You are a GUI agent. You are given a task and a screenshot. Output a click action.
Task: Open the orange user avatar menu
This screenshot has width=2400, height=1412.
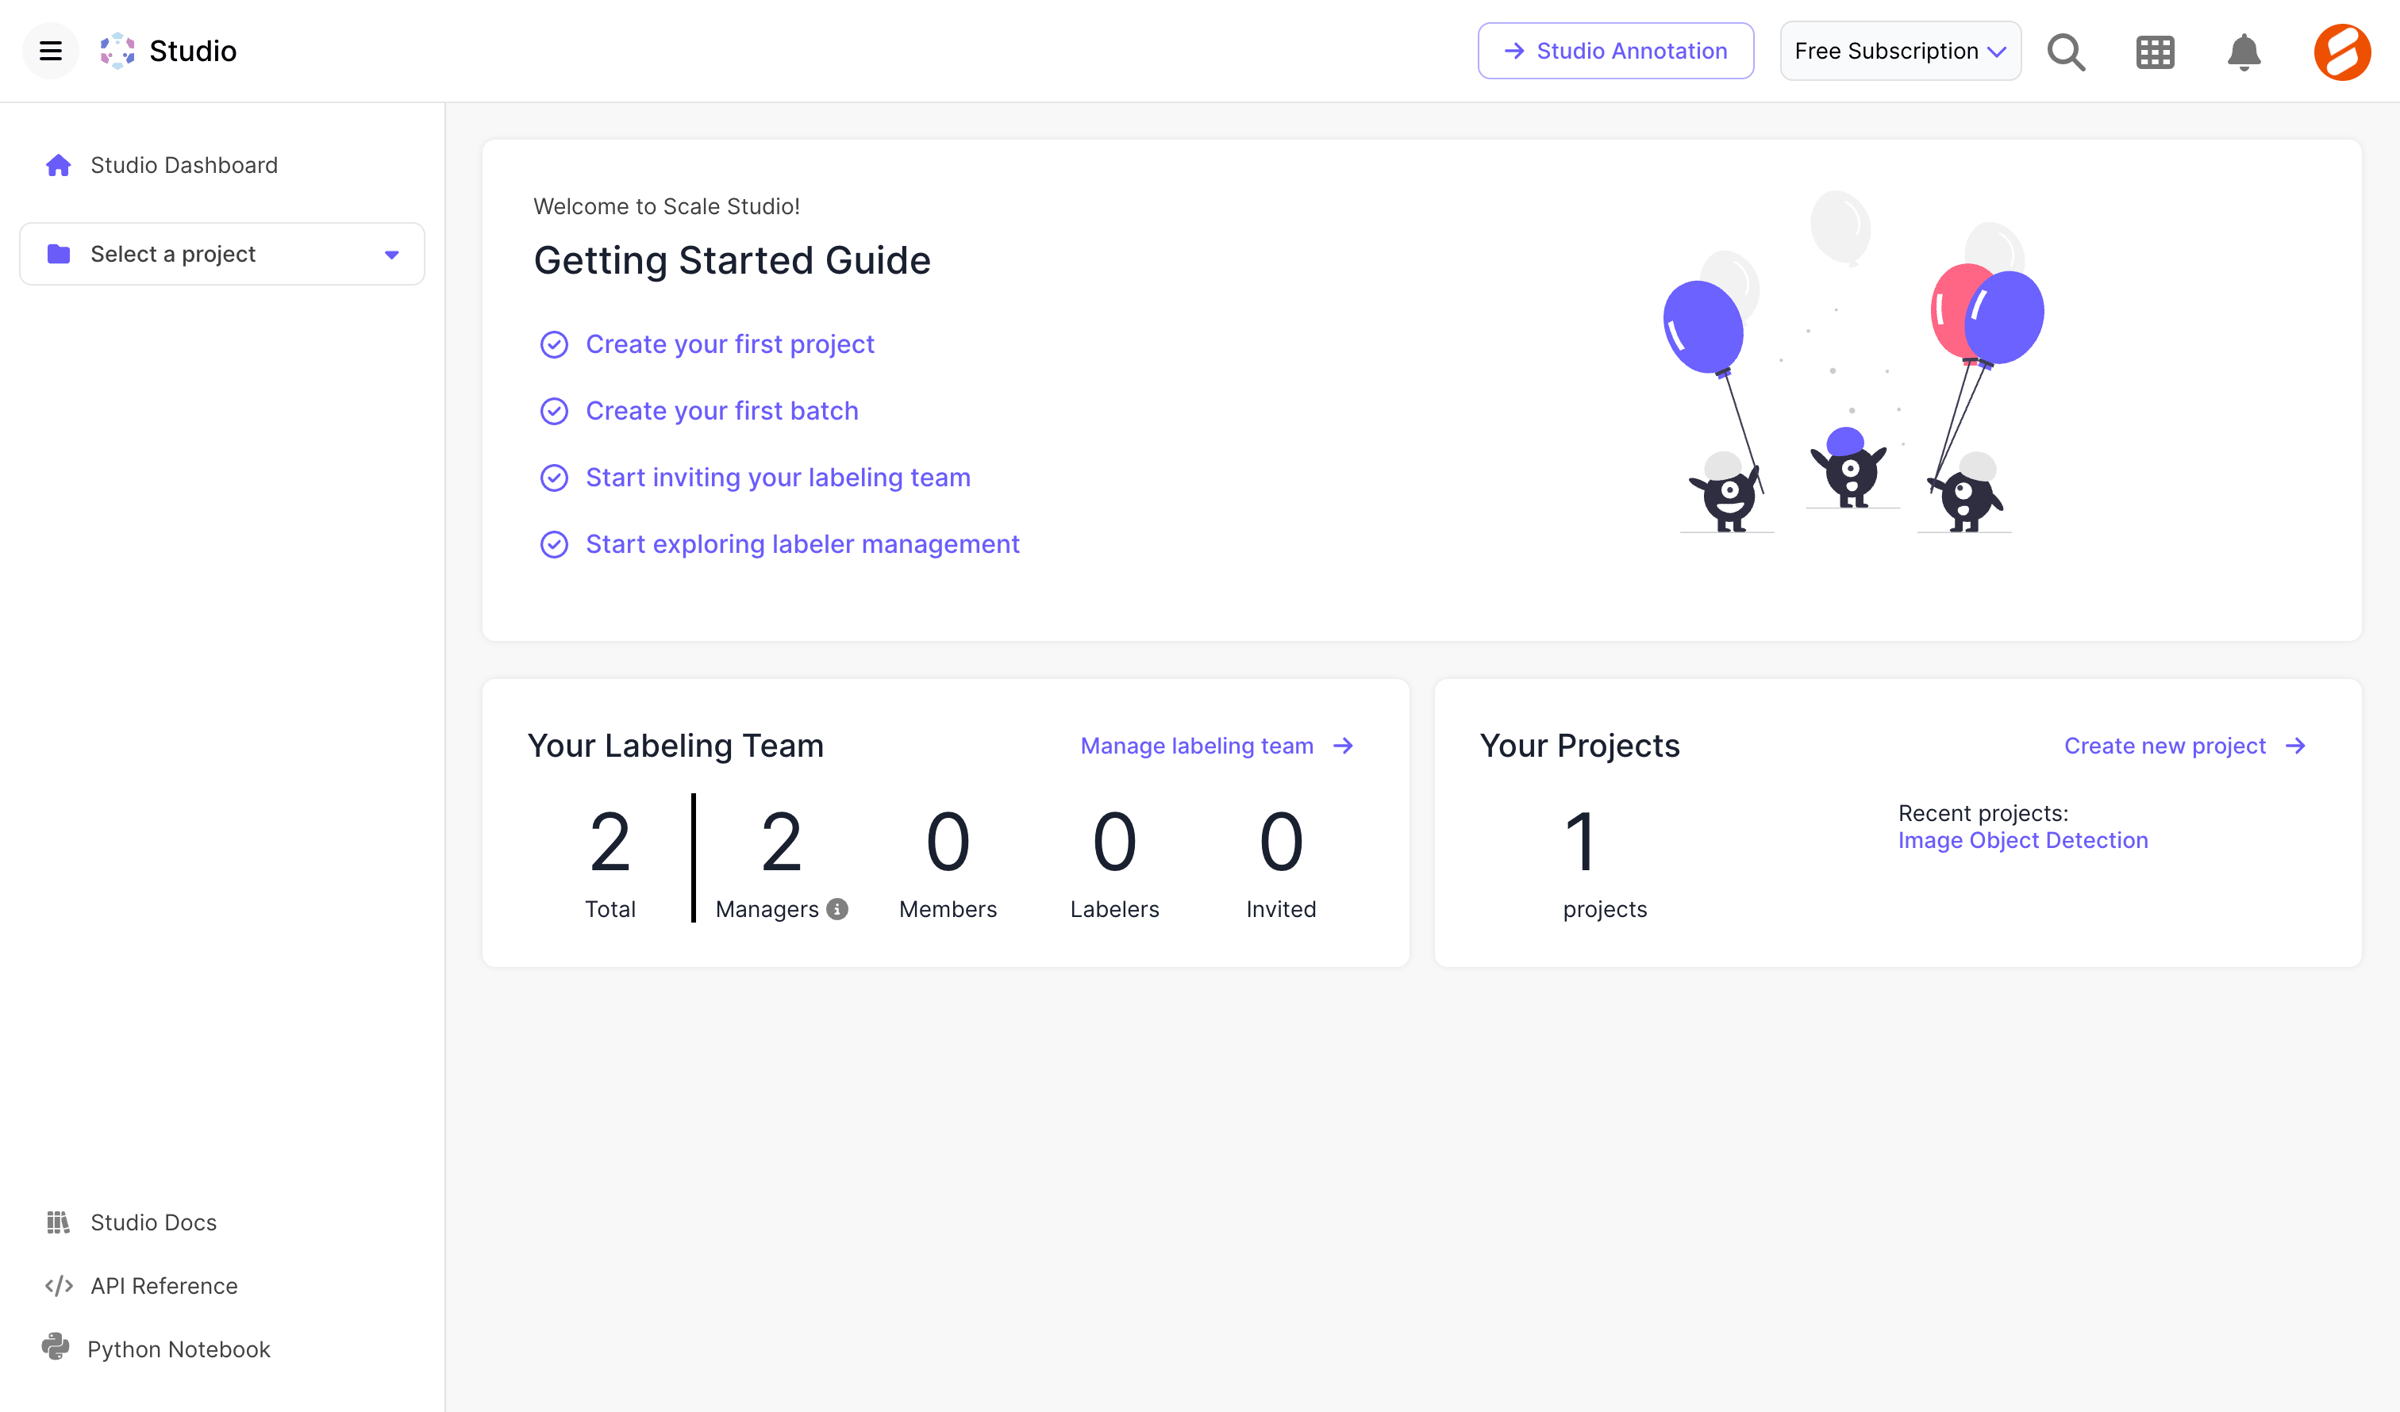[x=2342, y=51]
